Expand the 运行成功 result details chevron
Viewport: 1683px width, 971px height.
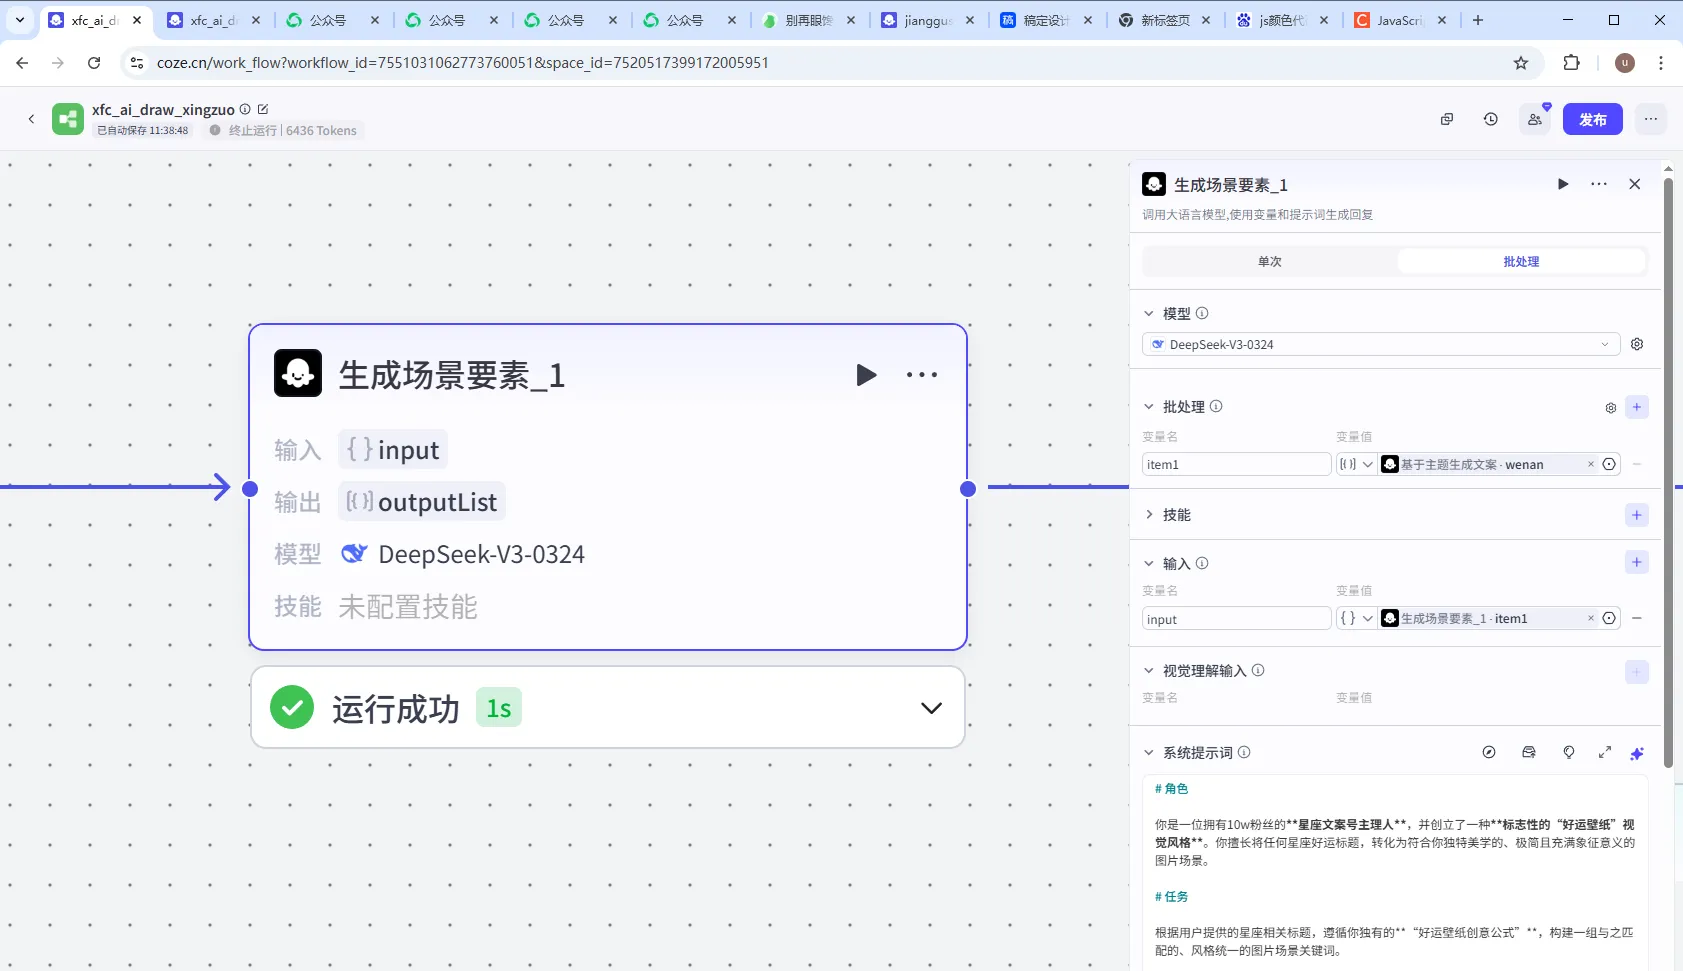(931, 708)
